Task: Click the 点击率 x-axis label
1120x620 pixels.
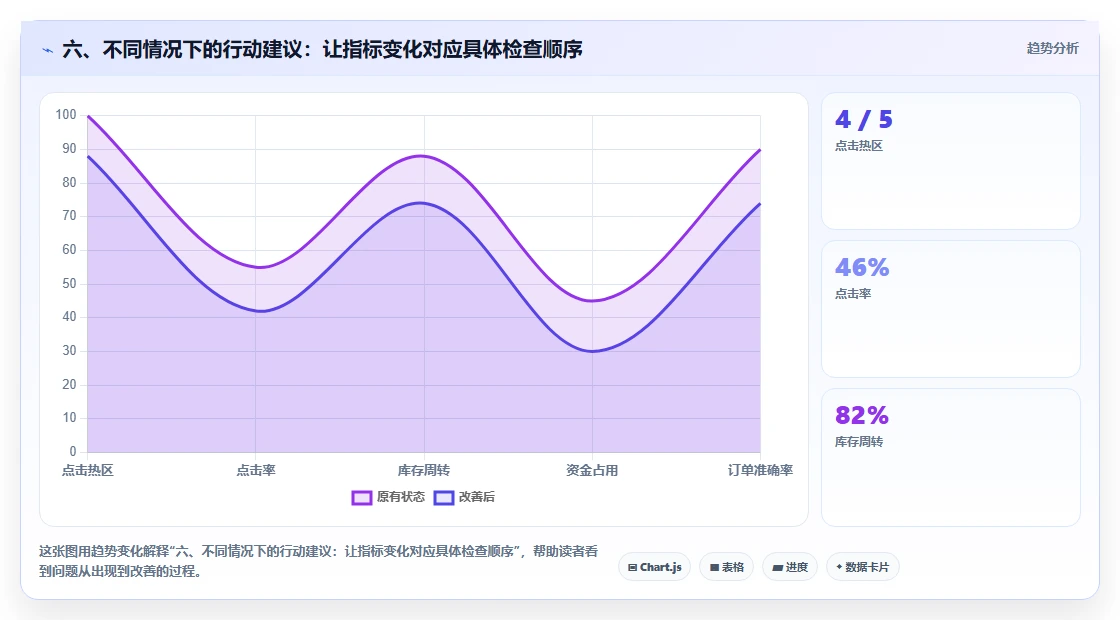Action: [256, 470]
